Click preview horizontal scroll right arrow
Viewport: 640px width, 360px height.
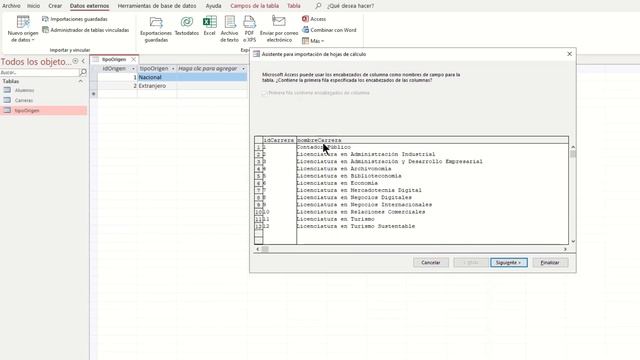565,249
